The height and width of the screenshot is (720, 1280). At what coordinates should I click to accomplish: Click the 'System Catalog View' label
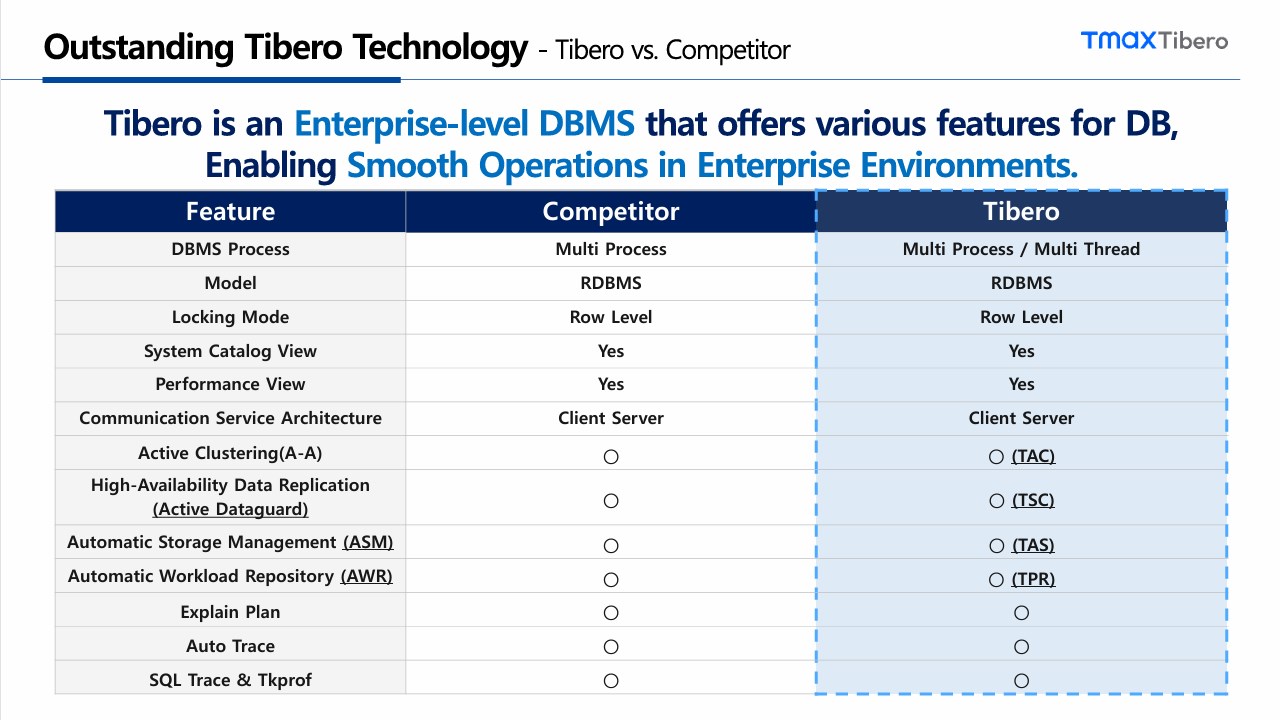230,351
